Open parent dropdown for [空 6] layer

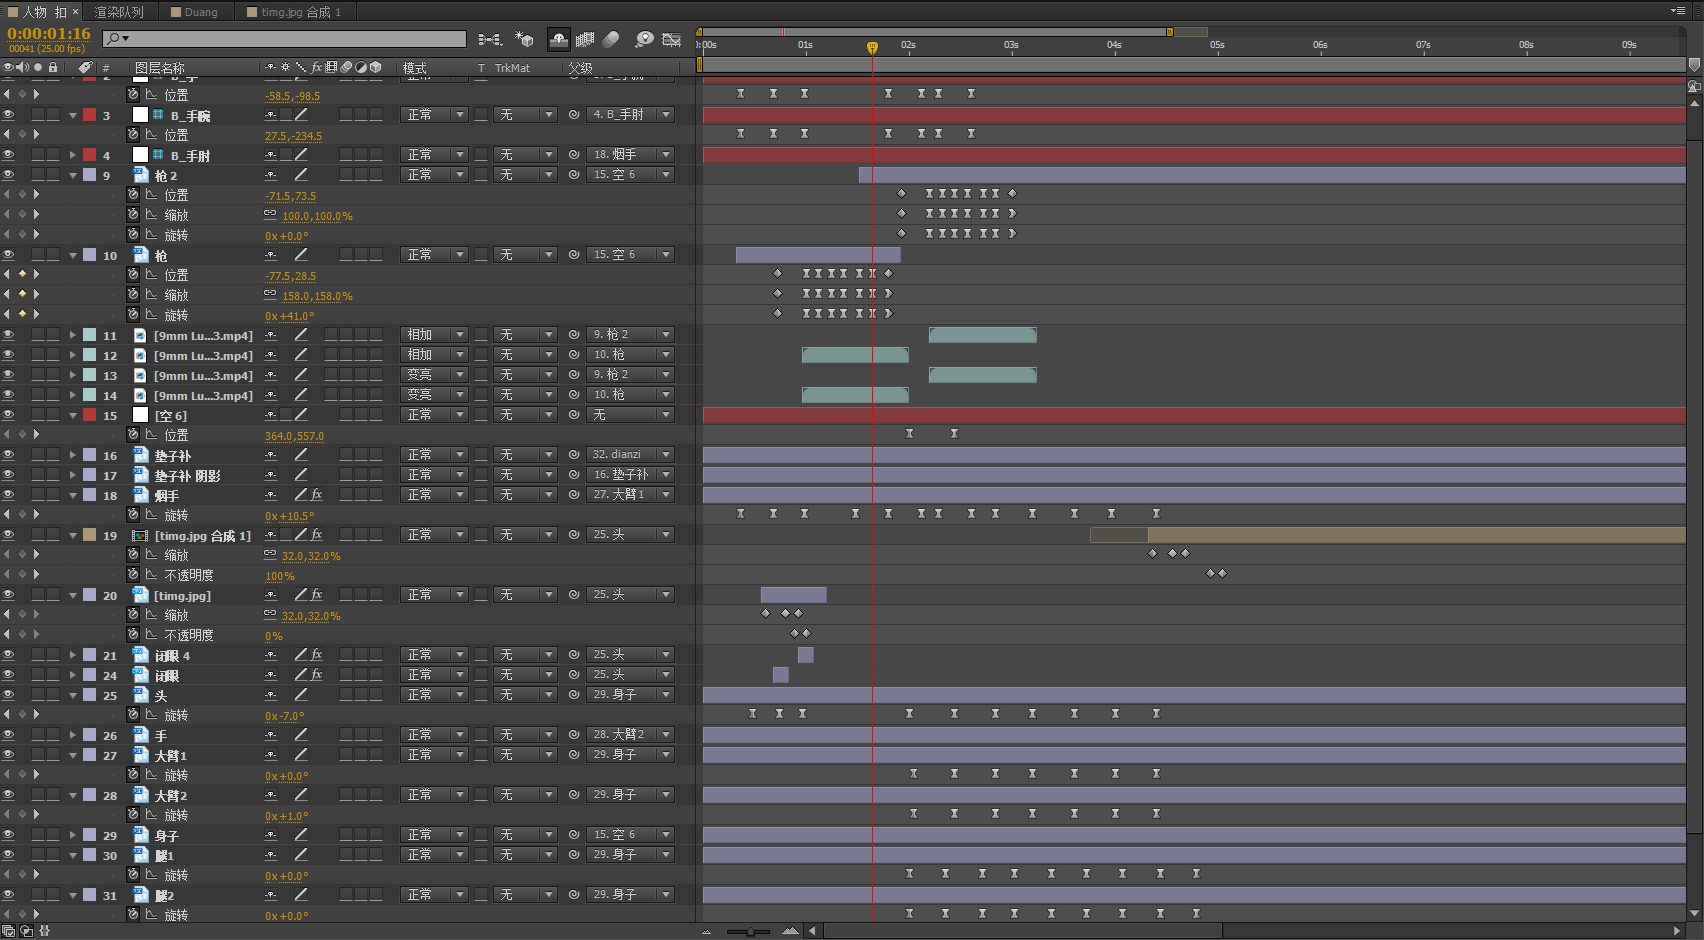[x=630, y=415]
